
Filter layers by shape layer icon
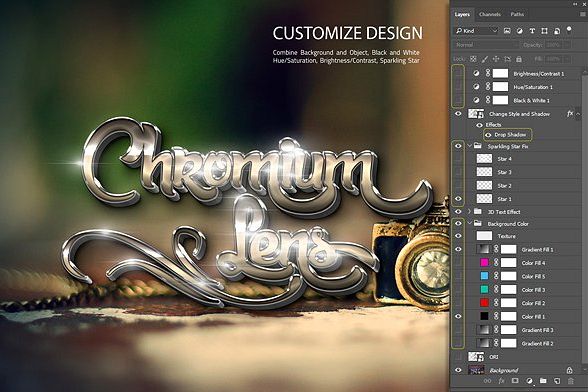[x=544, y=31]
